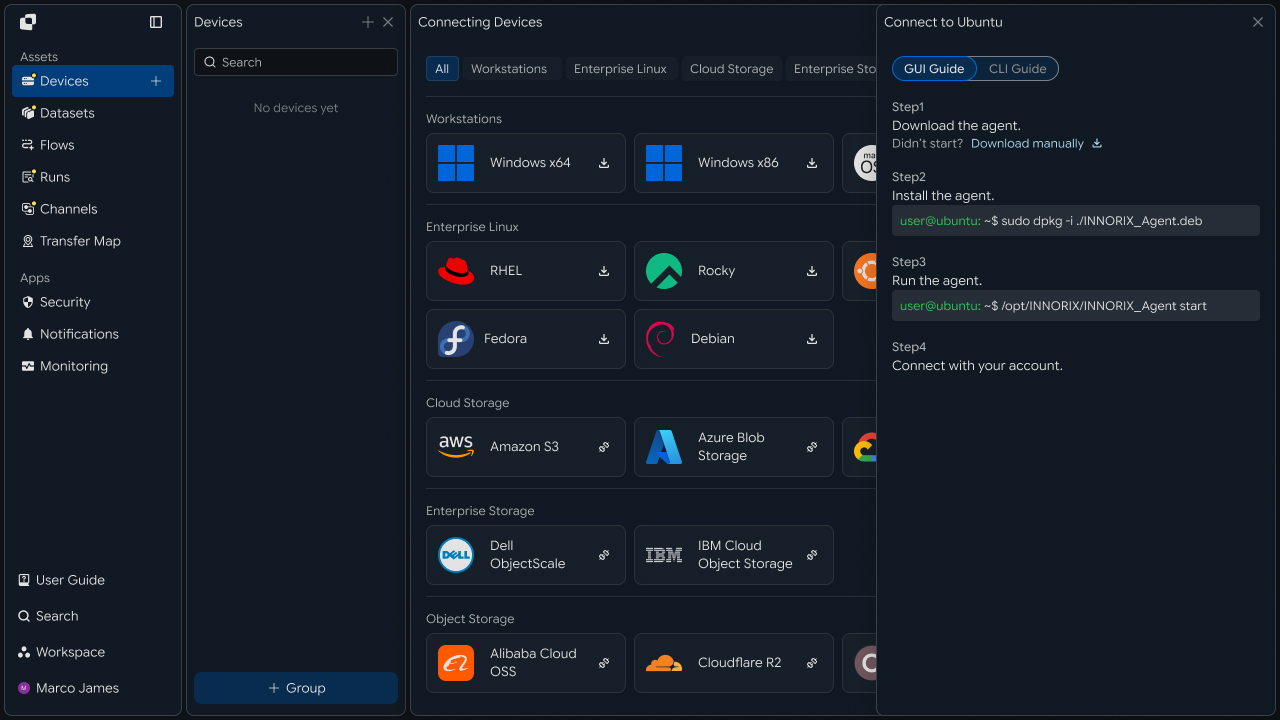Click the Download manually link
The image size is (1280, 720).
pos(1027,143)
